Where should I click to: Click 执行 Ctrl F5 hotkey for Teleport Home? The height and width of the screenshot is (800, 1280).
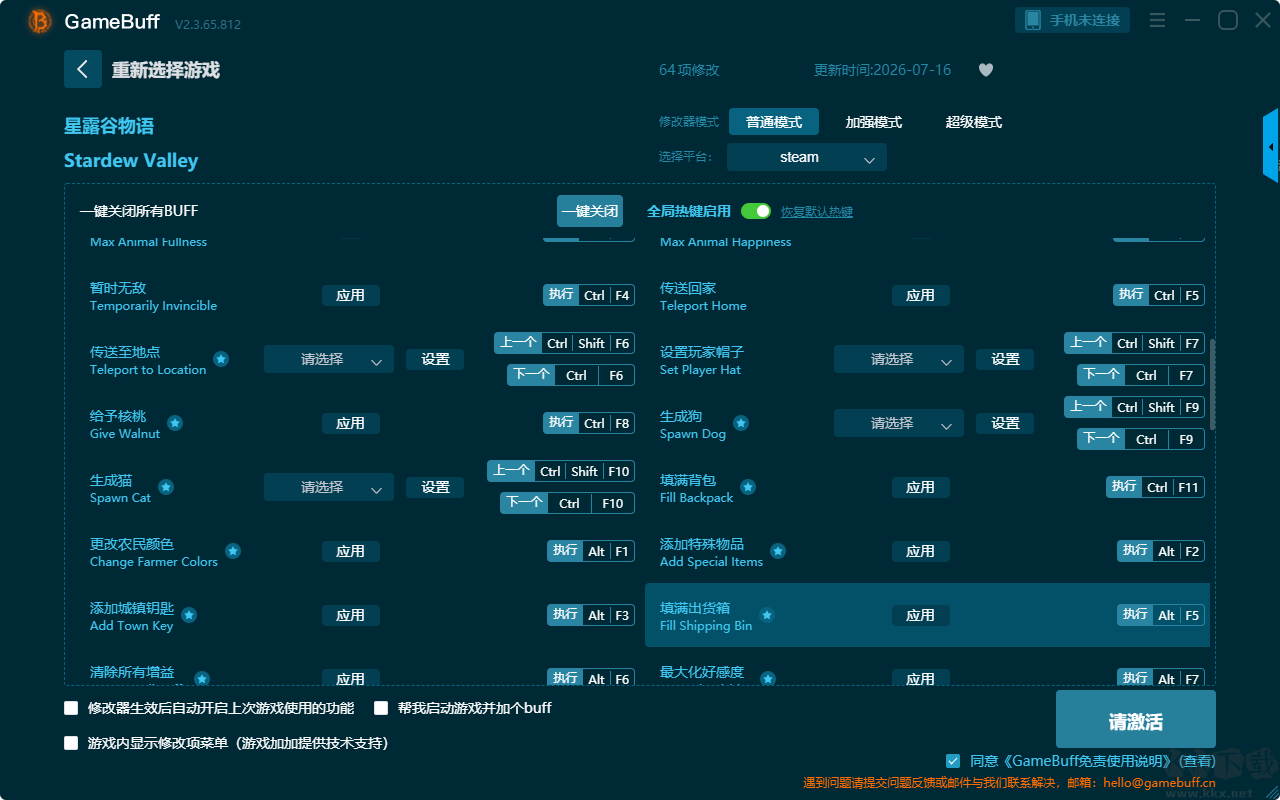click(x=1159, y=295)
